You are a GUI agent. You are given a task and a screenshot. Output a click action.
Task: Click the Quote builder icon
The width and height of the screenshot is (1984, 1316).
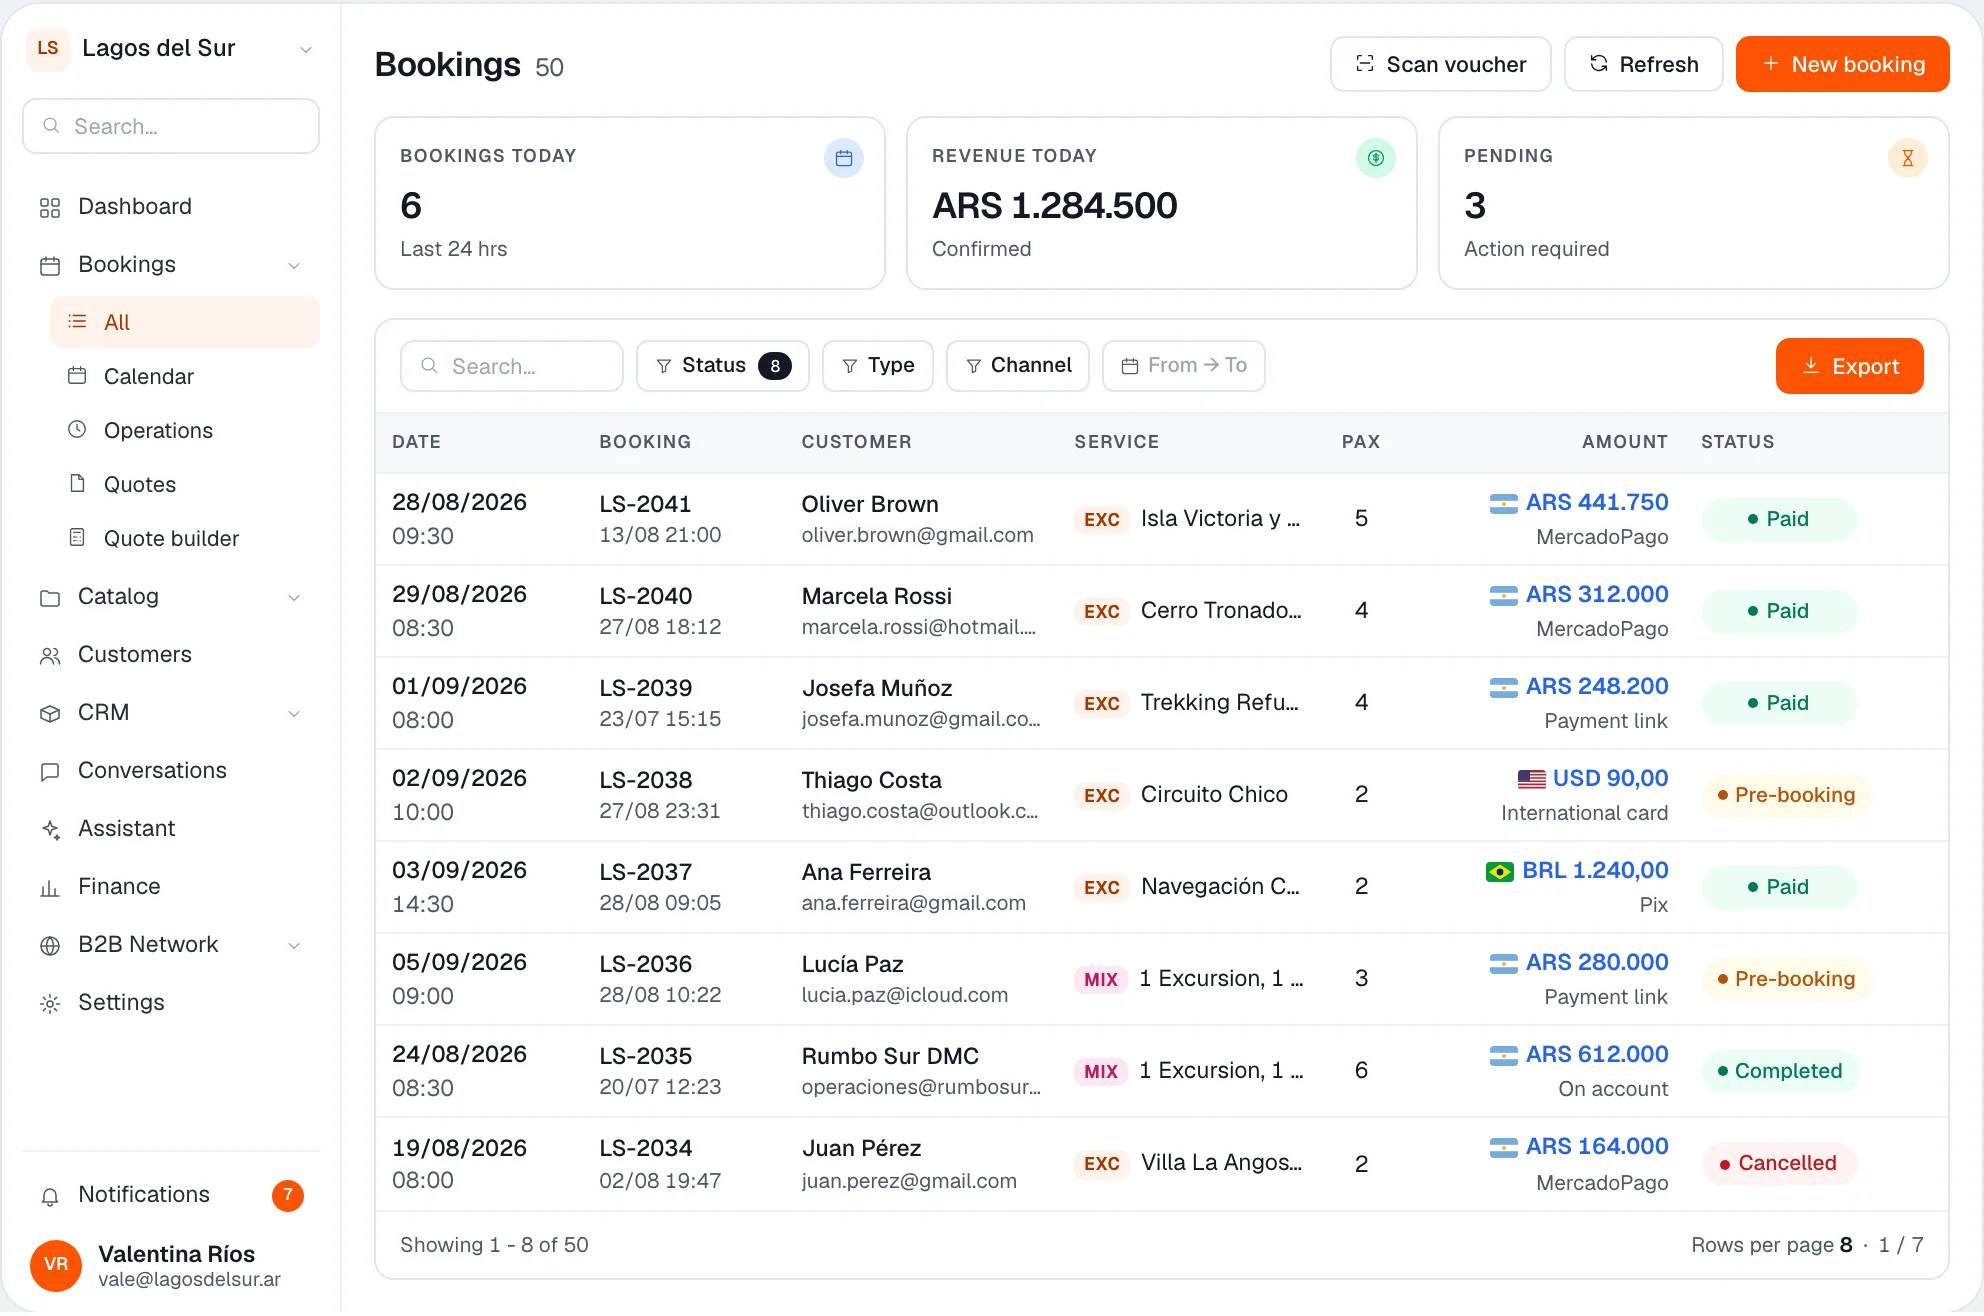pos(77,538)
